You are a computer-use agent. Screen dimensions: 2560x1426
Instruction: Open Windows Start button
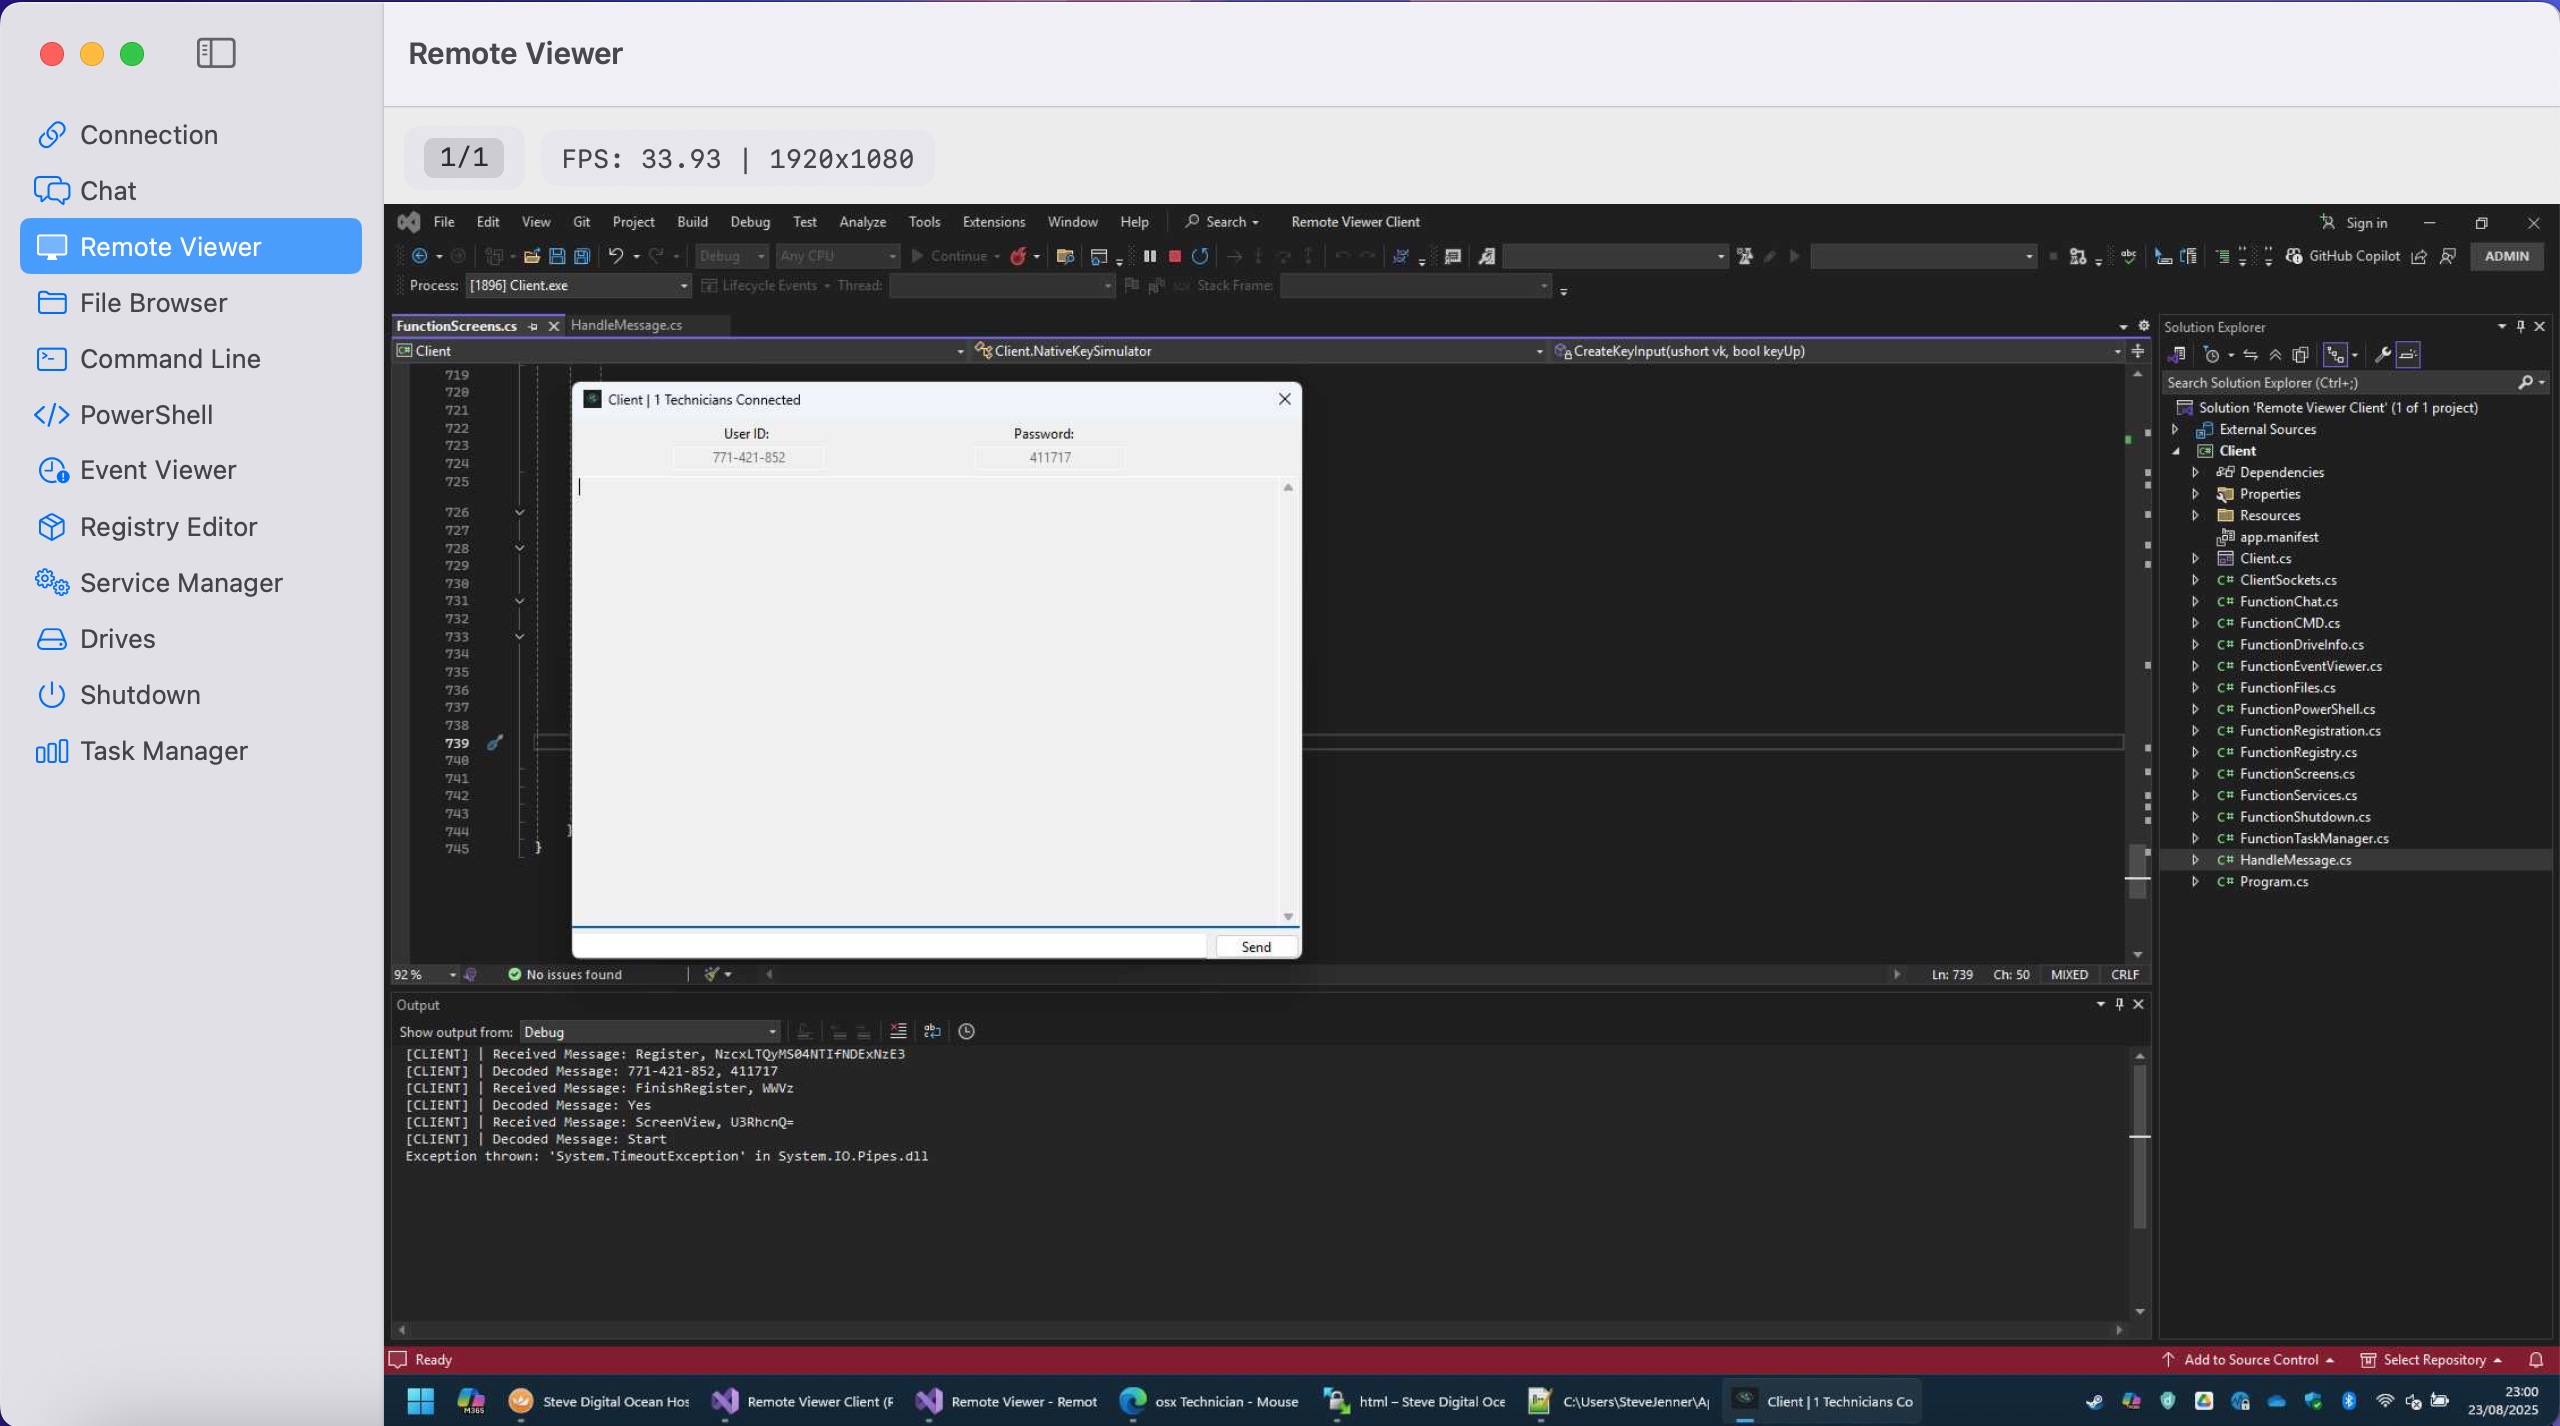(420, 1401)
